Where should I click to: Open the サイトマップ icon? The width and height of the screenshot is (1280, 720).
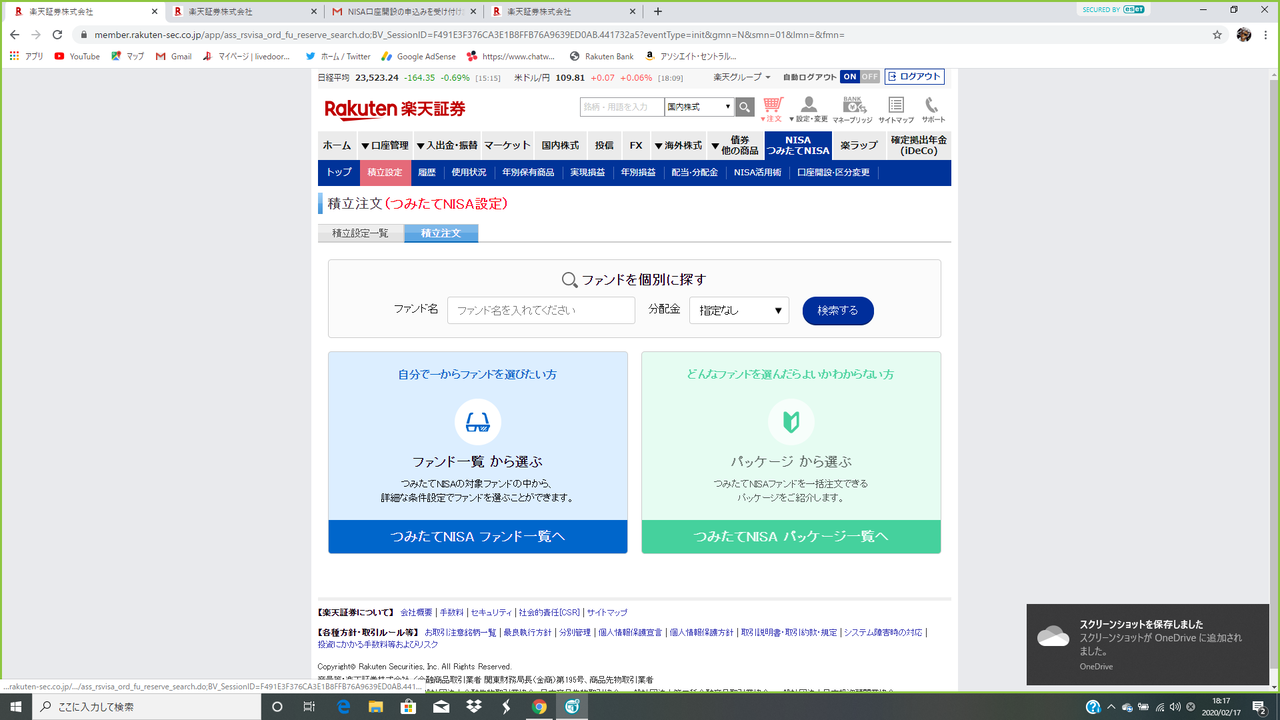tap(896, 109)
